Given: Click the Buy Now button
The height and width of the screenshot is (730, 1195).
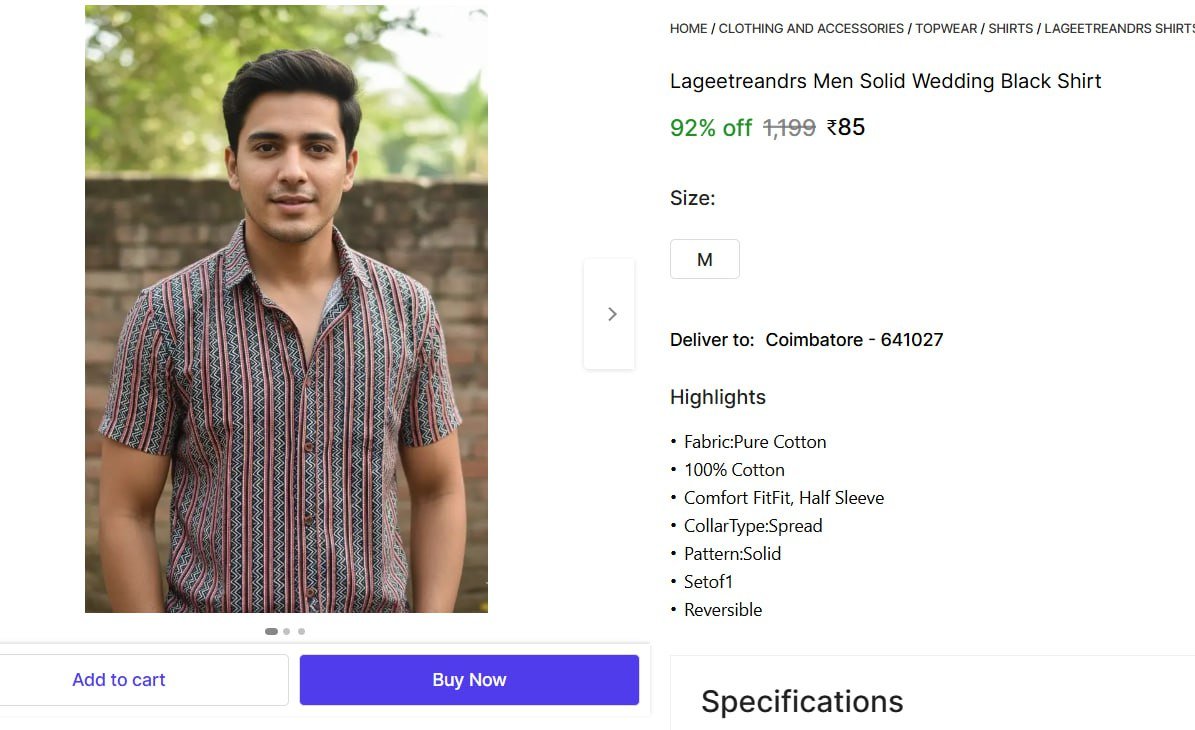Looking at the screenshot, I should tap(468, 679).
